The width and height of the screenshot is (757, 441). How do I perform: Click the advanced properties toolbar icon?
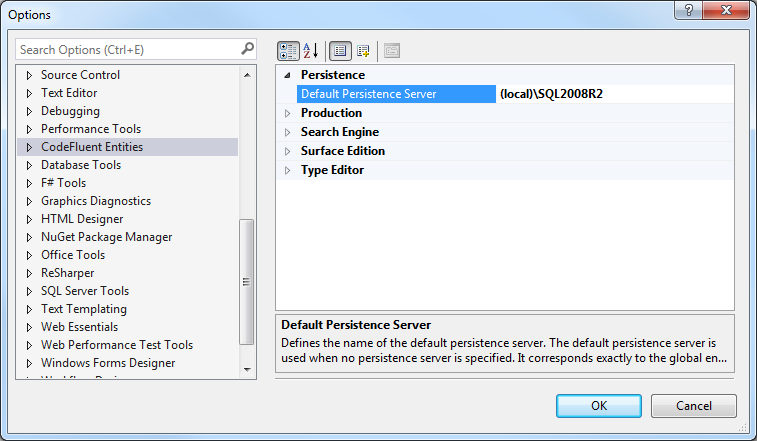(362, 50)
